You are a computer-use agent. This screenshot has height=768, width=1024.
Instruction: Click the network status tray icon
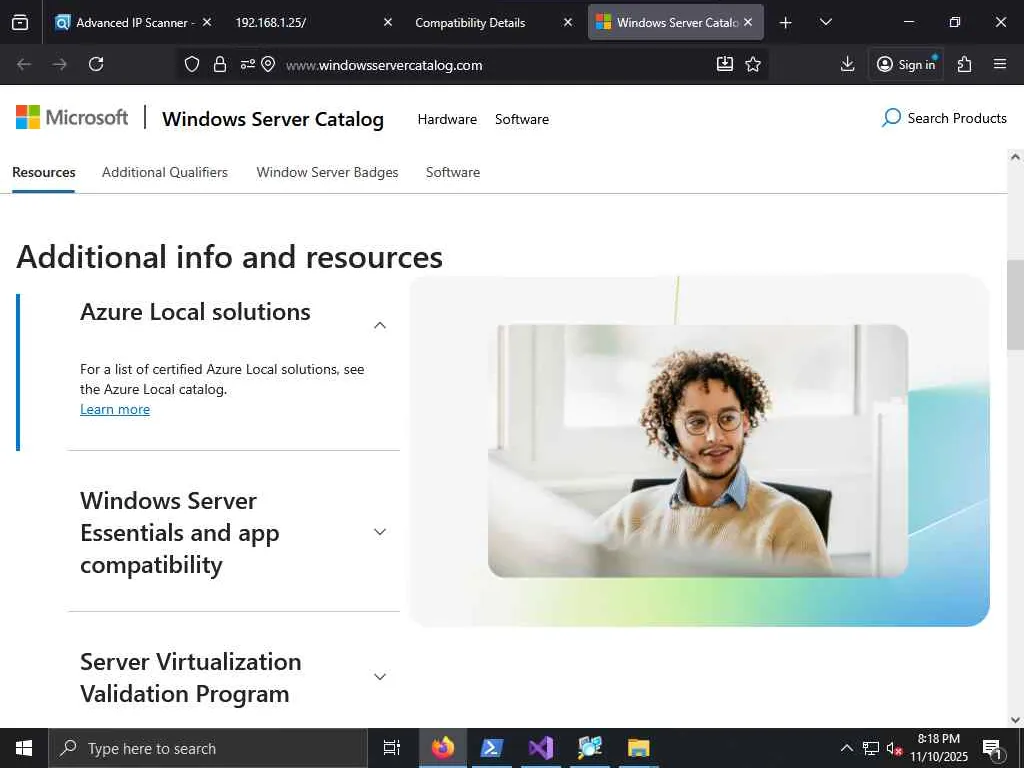pos(871,748)
